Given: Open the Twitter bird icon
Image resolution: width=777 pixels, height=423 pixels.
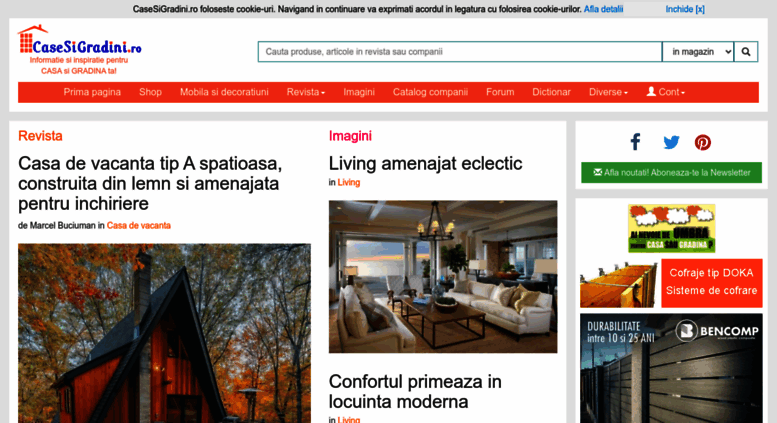Looking at the screenshot, I should [x=671, y=142].
